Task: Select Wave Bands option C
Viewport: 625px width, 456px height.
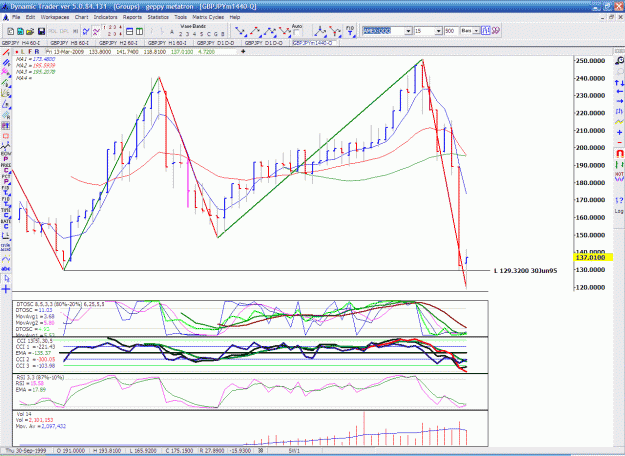Action: pyautogui.click(x=208, y=34)
